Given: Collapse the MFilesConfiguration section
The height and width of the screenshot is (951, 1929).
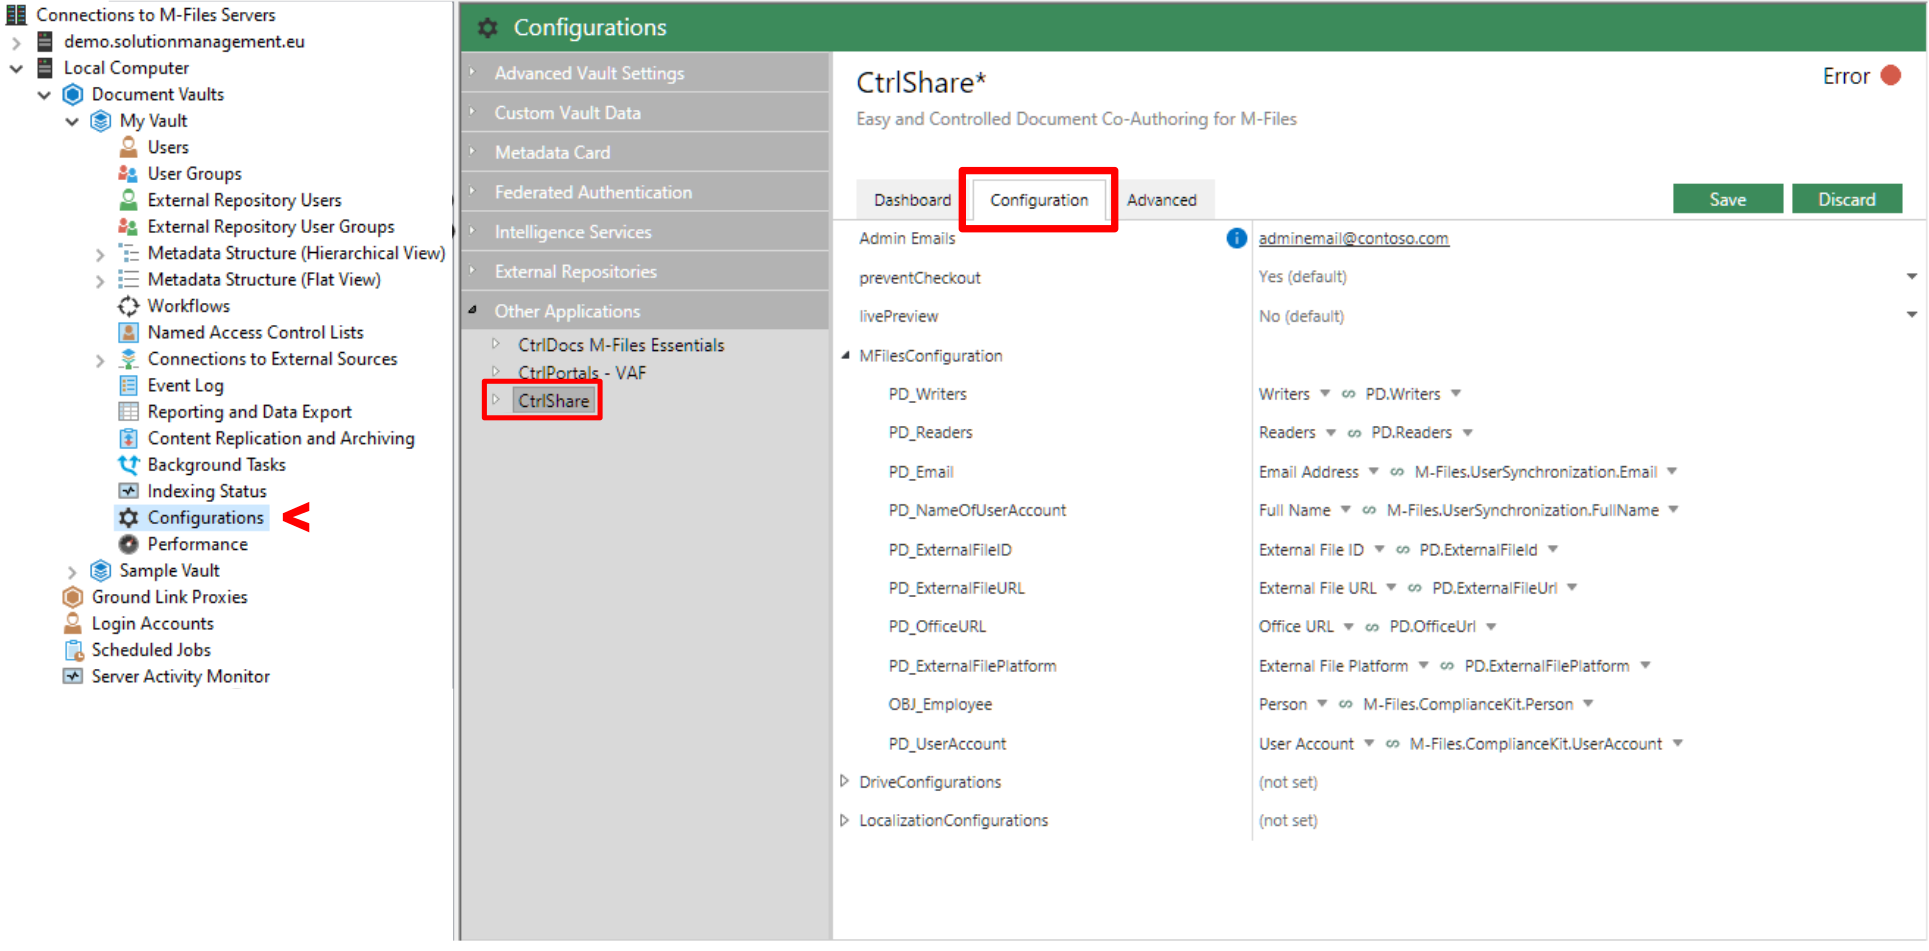Looking at the screenshot, I should click(x=845, y=355).
